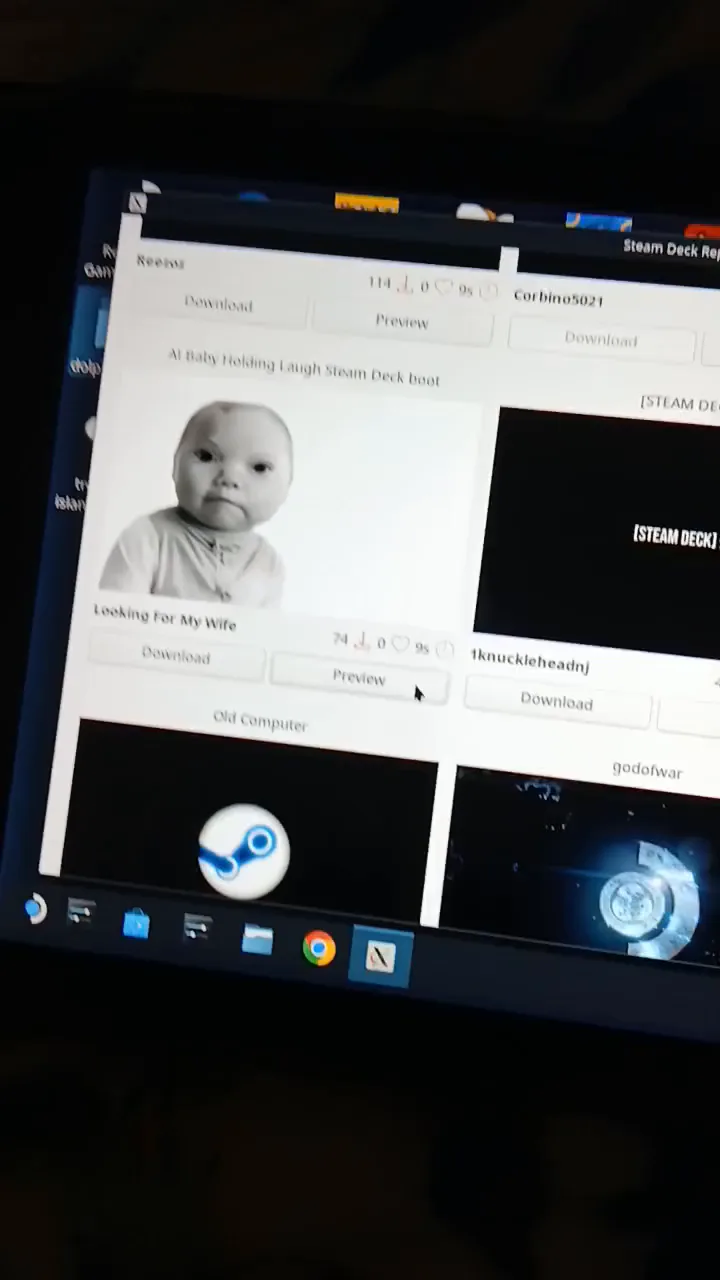Download the animation with 114 downloads
Viewport: 720px width, 1280px height.
point(218,305)
